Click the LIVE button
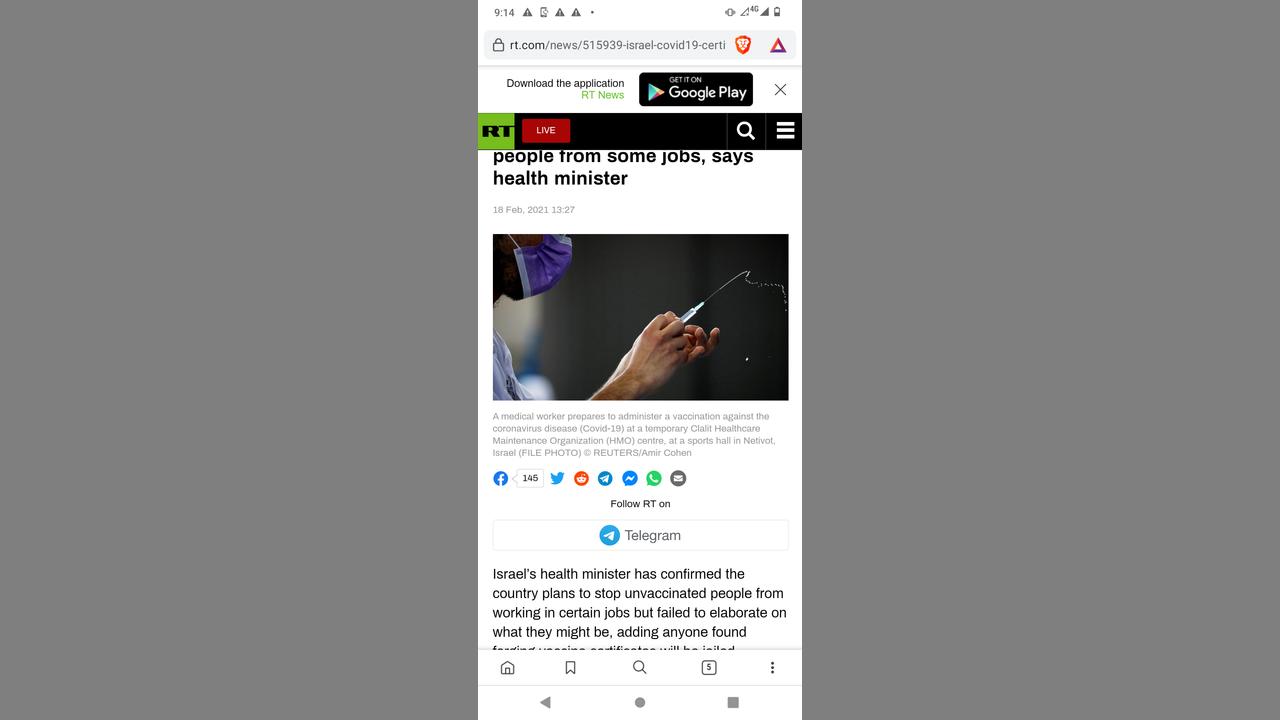1280x720 pixels. click(546, 130)
